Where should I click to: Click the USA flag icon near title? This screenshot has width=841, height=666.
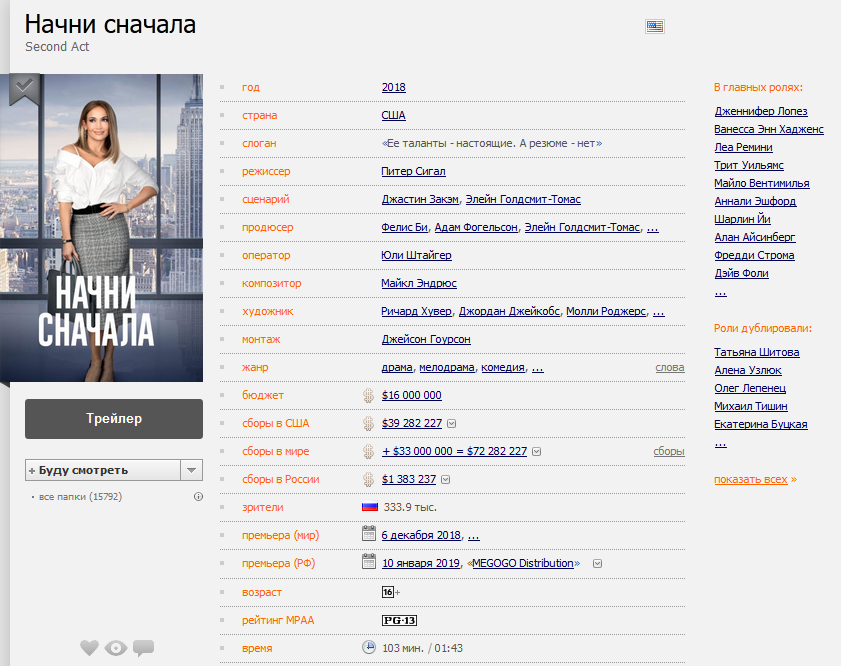coord(654,26)
